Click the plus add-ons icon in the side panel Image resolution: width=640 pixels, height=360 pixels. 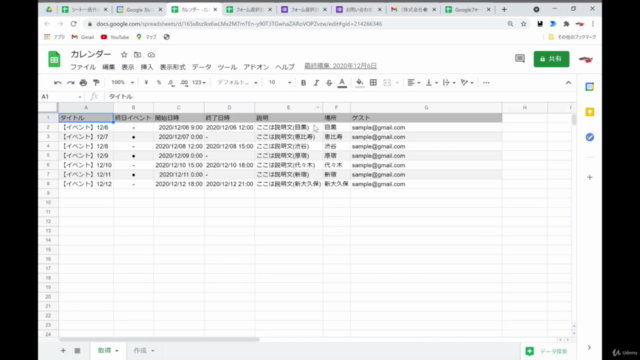(589, 178)
